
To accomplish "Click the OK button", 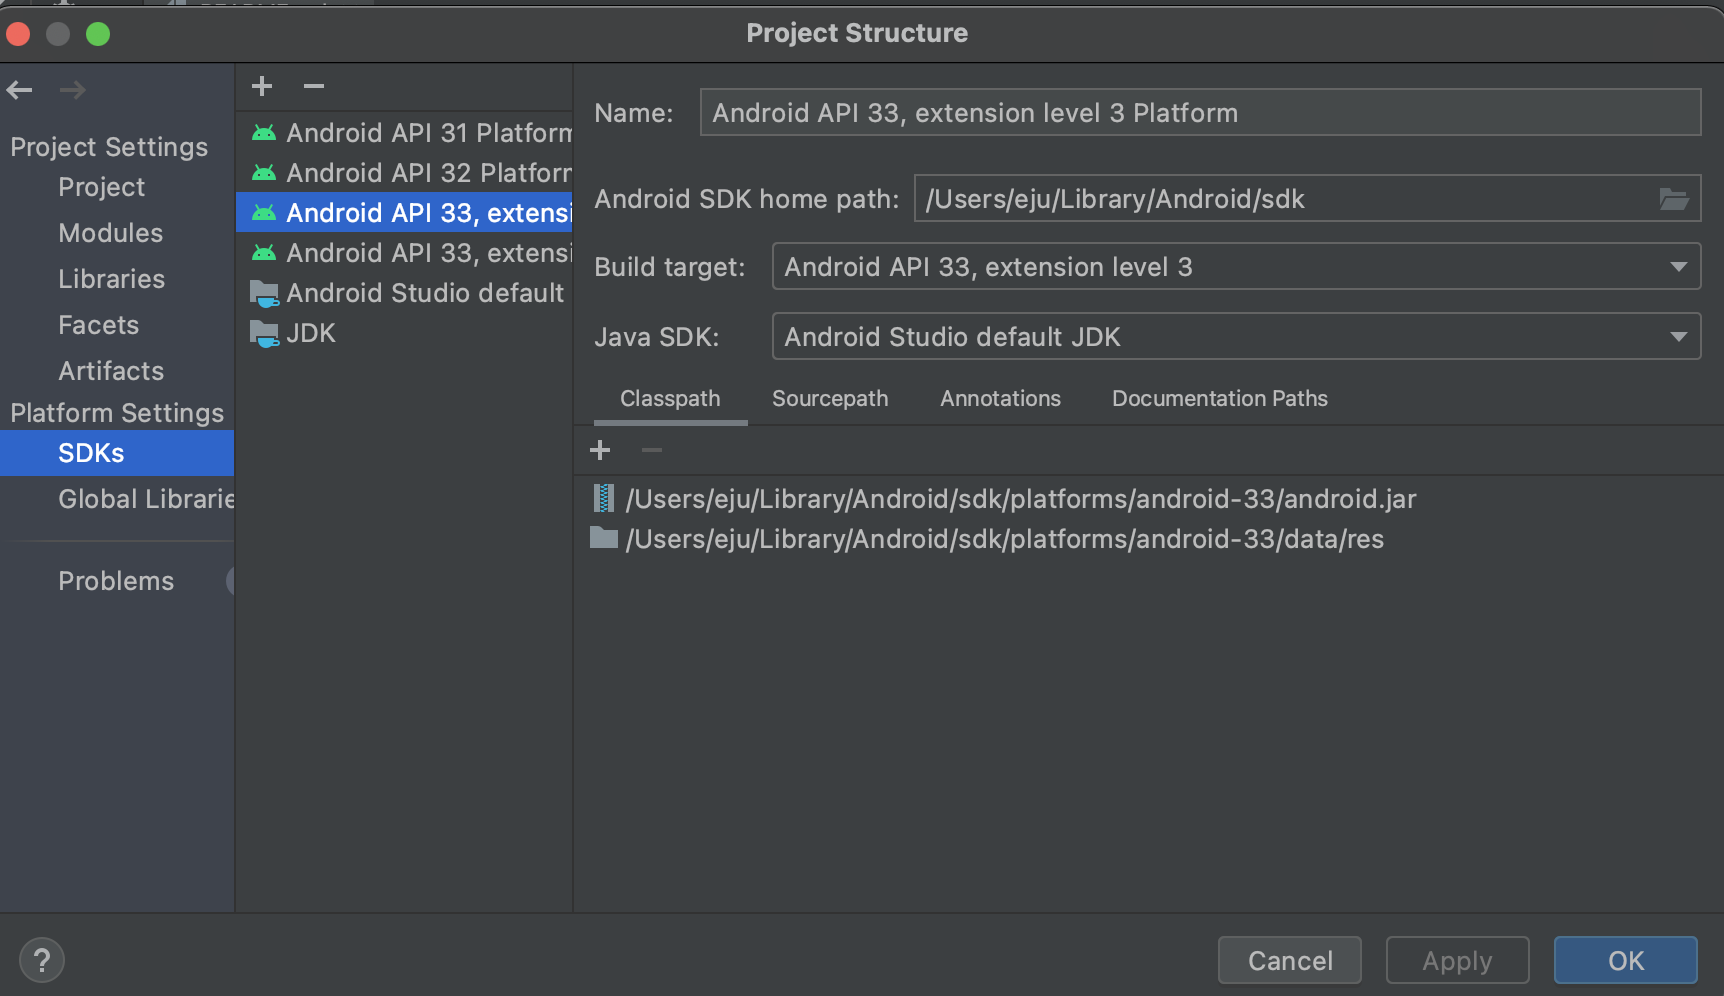I will click(1626, 961).
